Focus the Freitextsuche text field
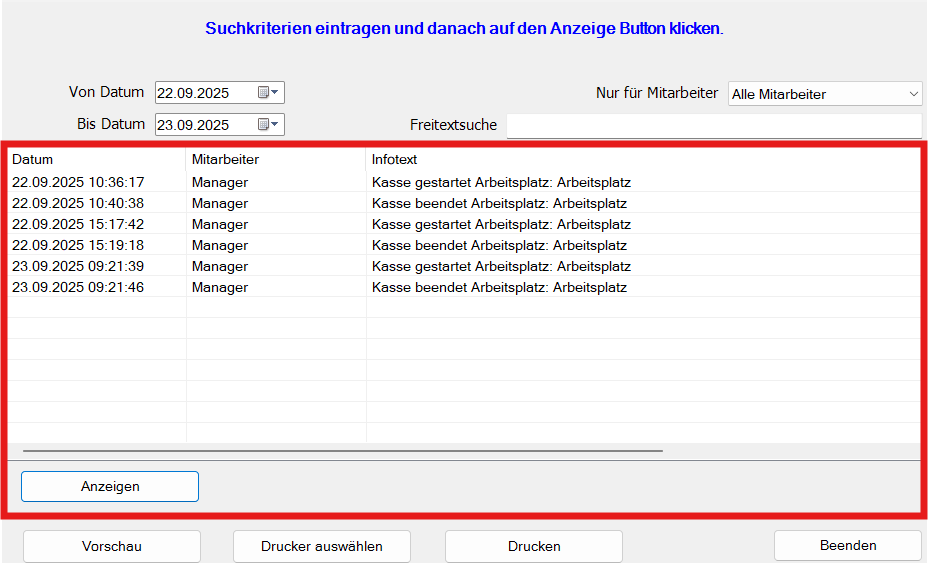The image size is (928, 563). pos(714,126)
